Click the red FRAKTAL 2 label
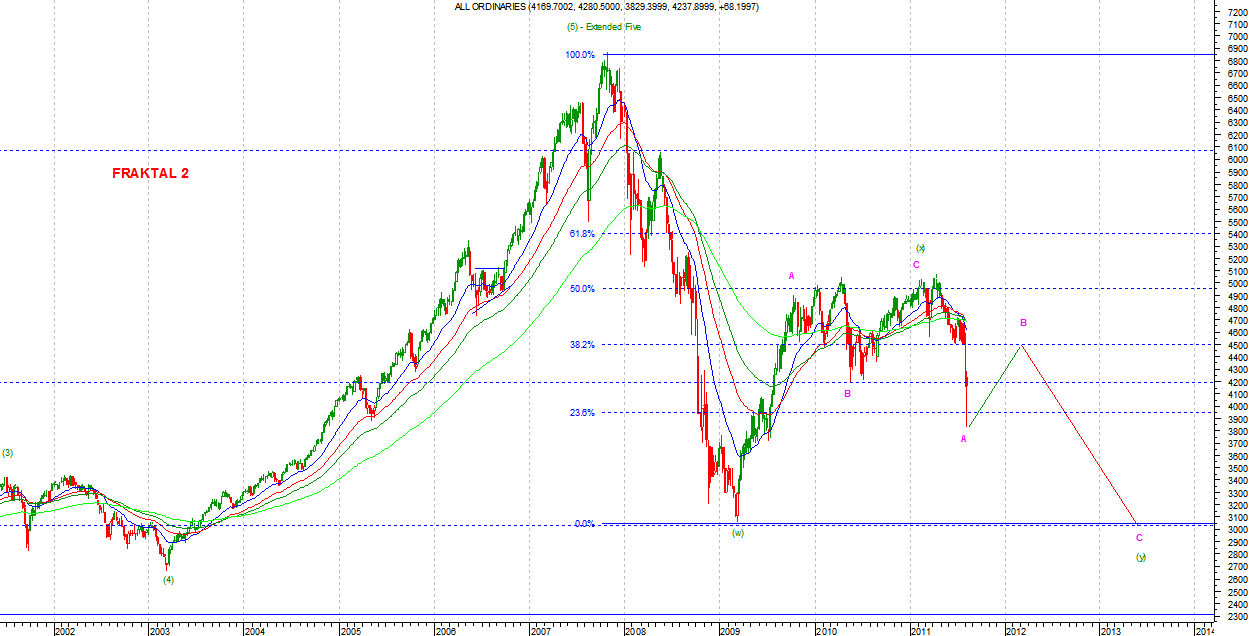The image size is (1250, 636). [150, 173]
